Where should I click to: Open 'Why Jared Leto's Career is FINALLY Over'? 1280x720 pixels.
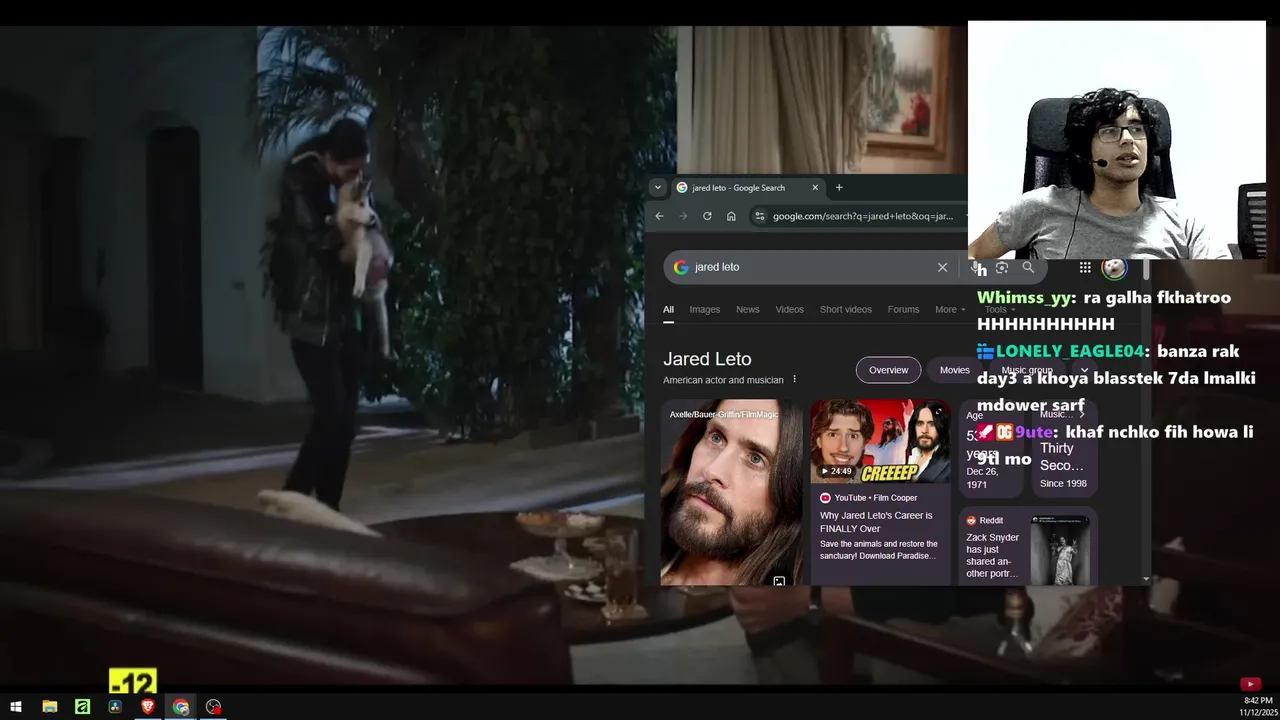point(876,522)
